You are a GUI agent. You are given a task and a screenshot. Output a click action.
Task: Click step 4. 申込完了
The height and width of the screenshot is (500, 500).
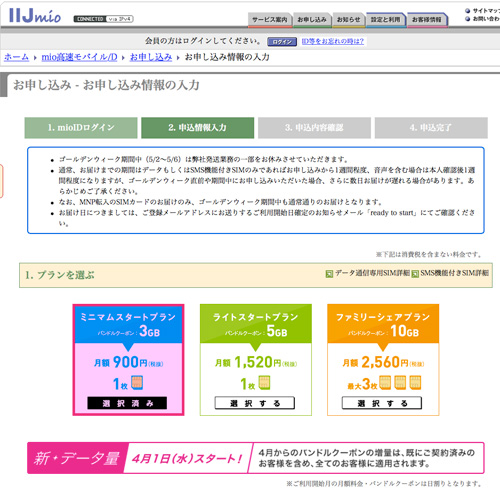point(431,128)
